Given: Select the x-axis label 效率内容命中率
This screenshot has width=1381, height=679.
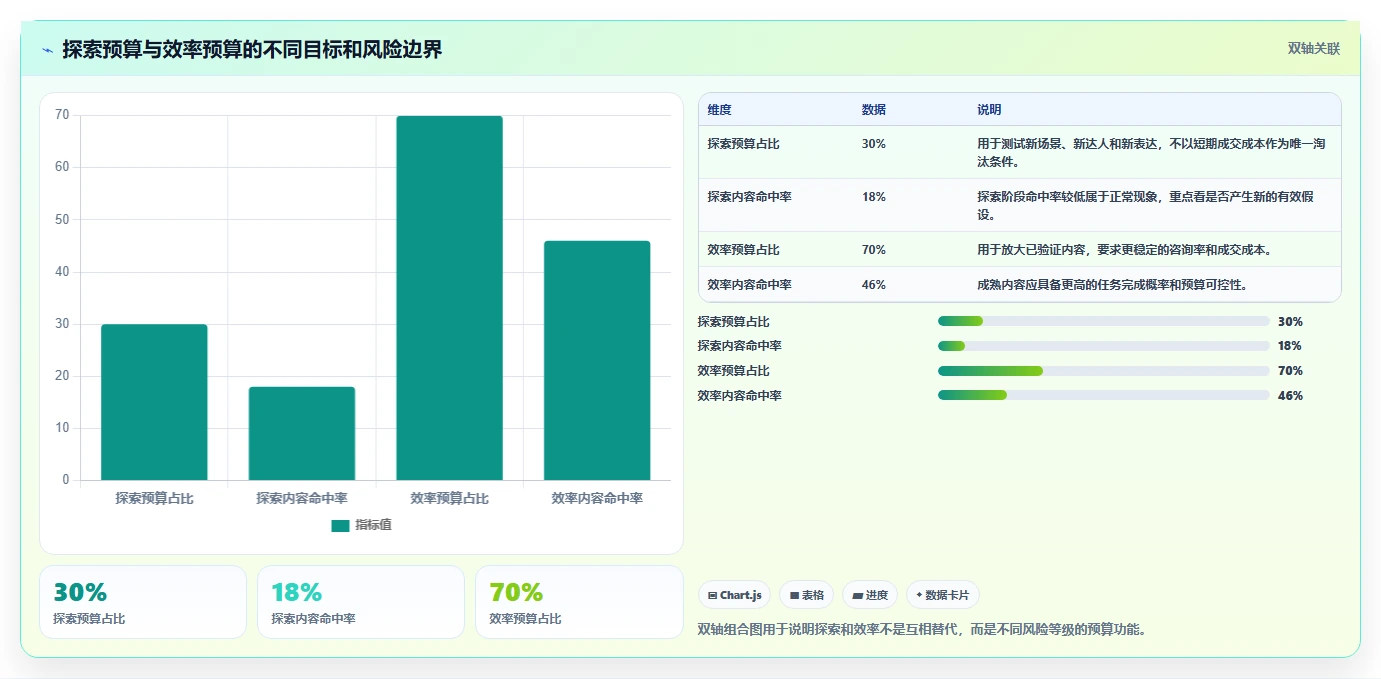Looking at the screenshot, I should point(597,498).
